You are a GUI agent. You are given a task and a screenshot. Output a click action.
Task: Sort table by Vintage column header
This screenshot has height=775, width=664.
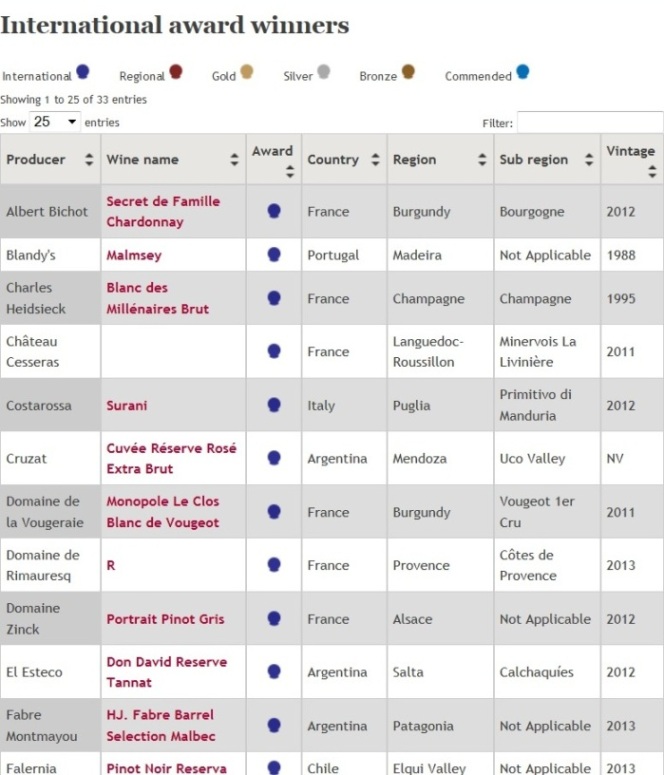[x=630, y=159]
